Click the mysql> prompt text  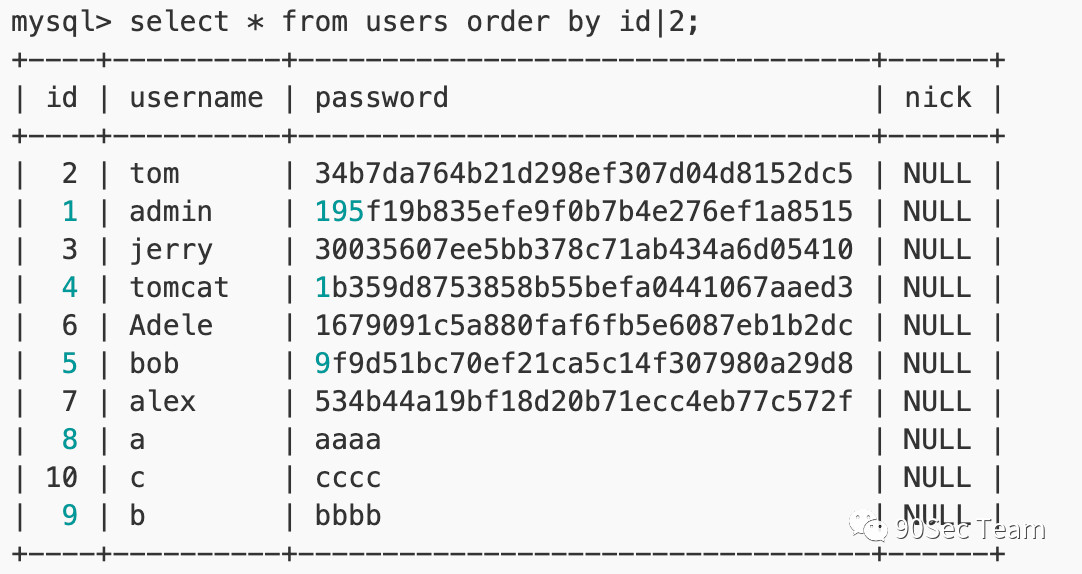61,23
